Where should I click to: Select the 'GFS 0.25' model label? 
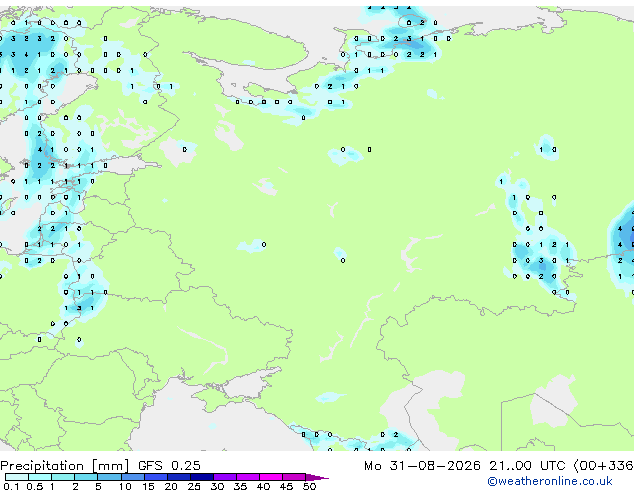tap(169, 466)
